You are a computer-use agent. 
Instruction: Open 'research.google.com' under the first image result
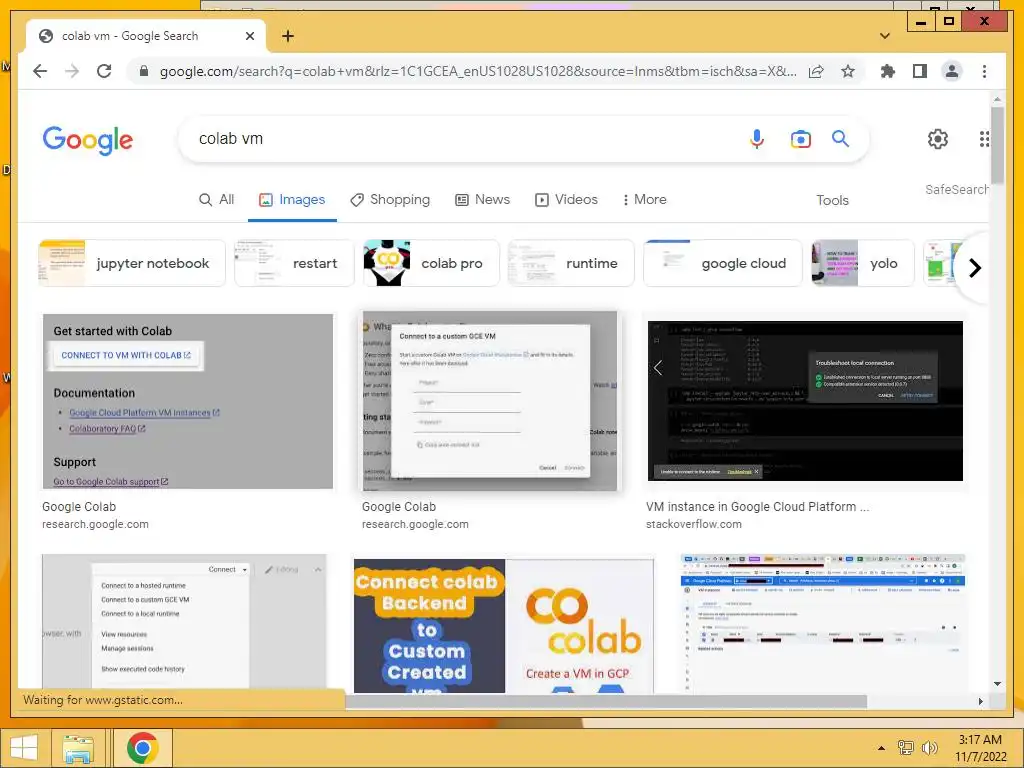click(95, 524)
